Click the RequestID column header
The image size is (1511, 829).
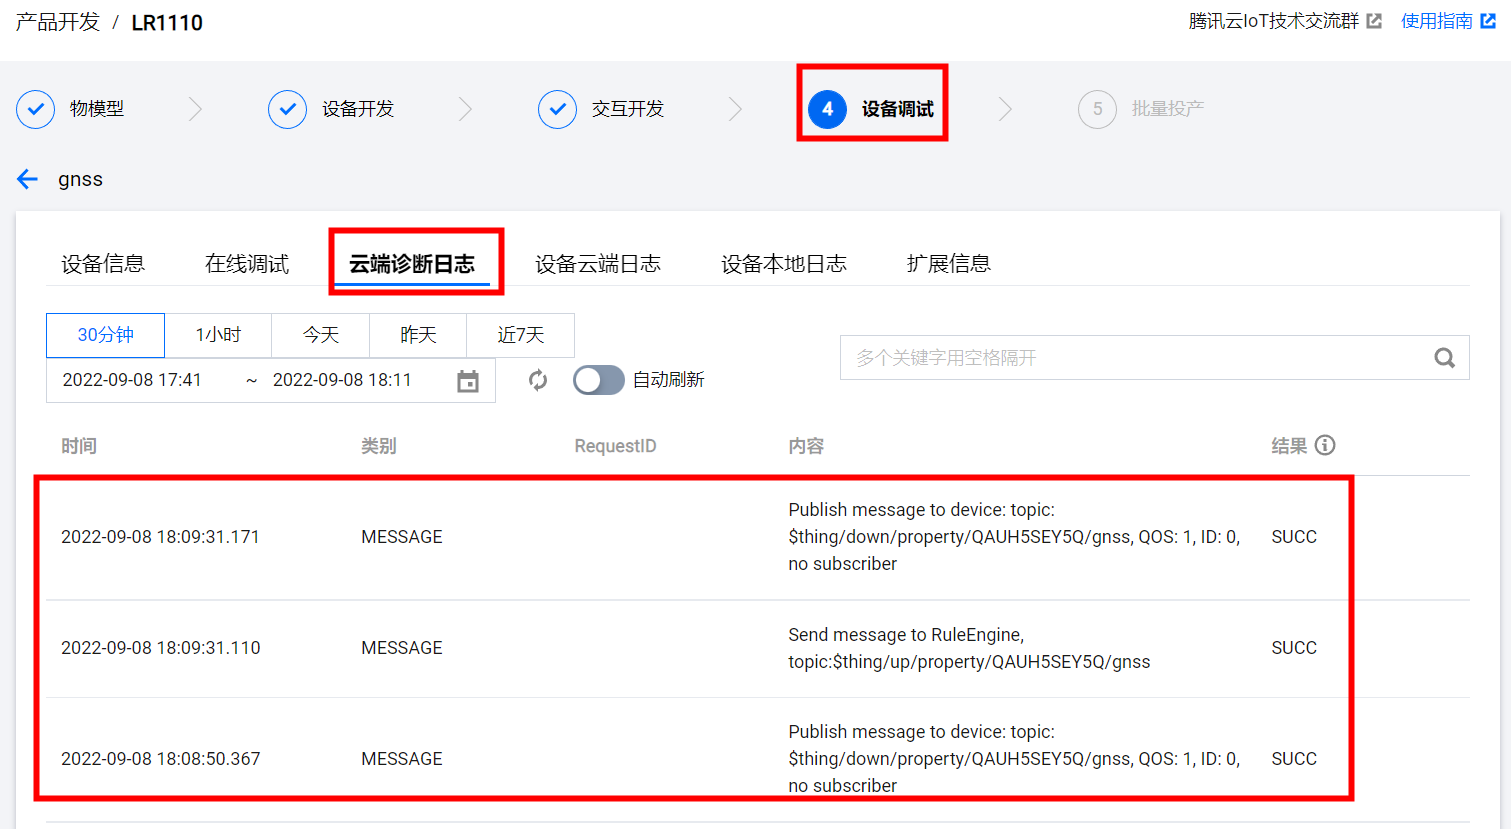pyautogui.click(x=615, y=446)
